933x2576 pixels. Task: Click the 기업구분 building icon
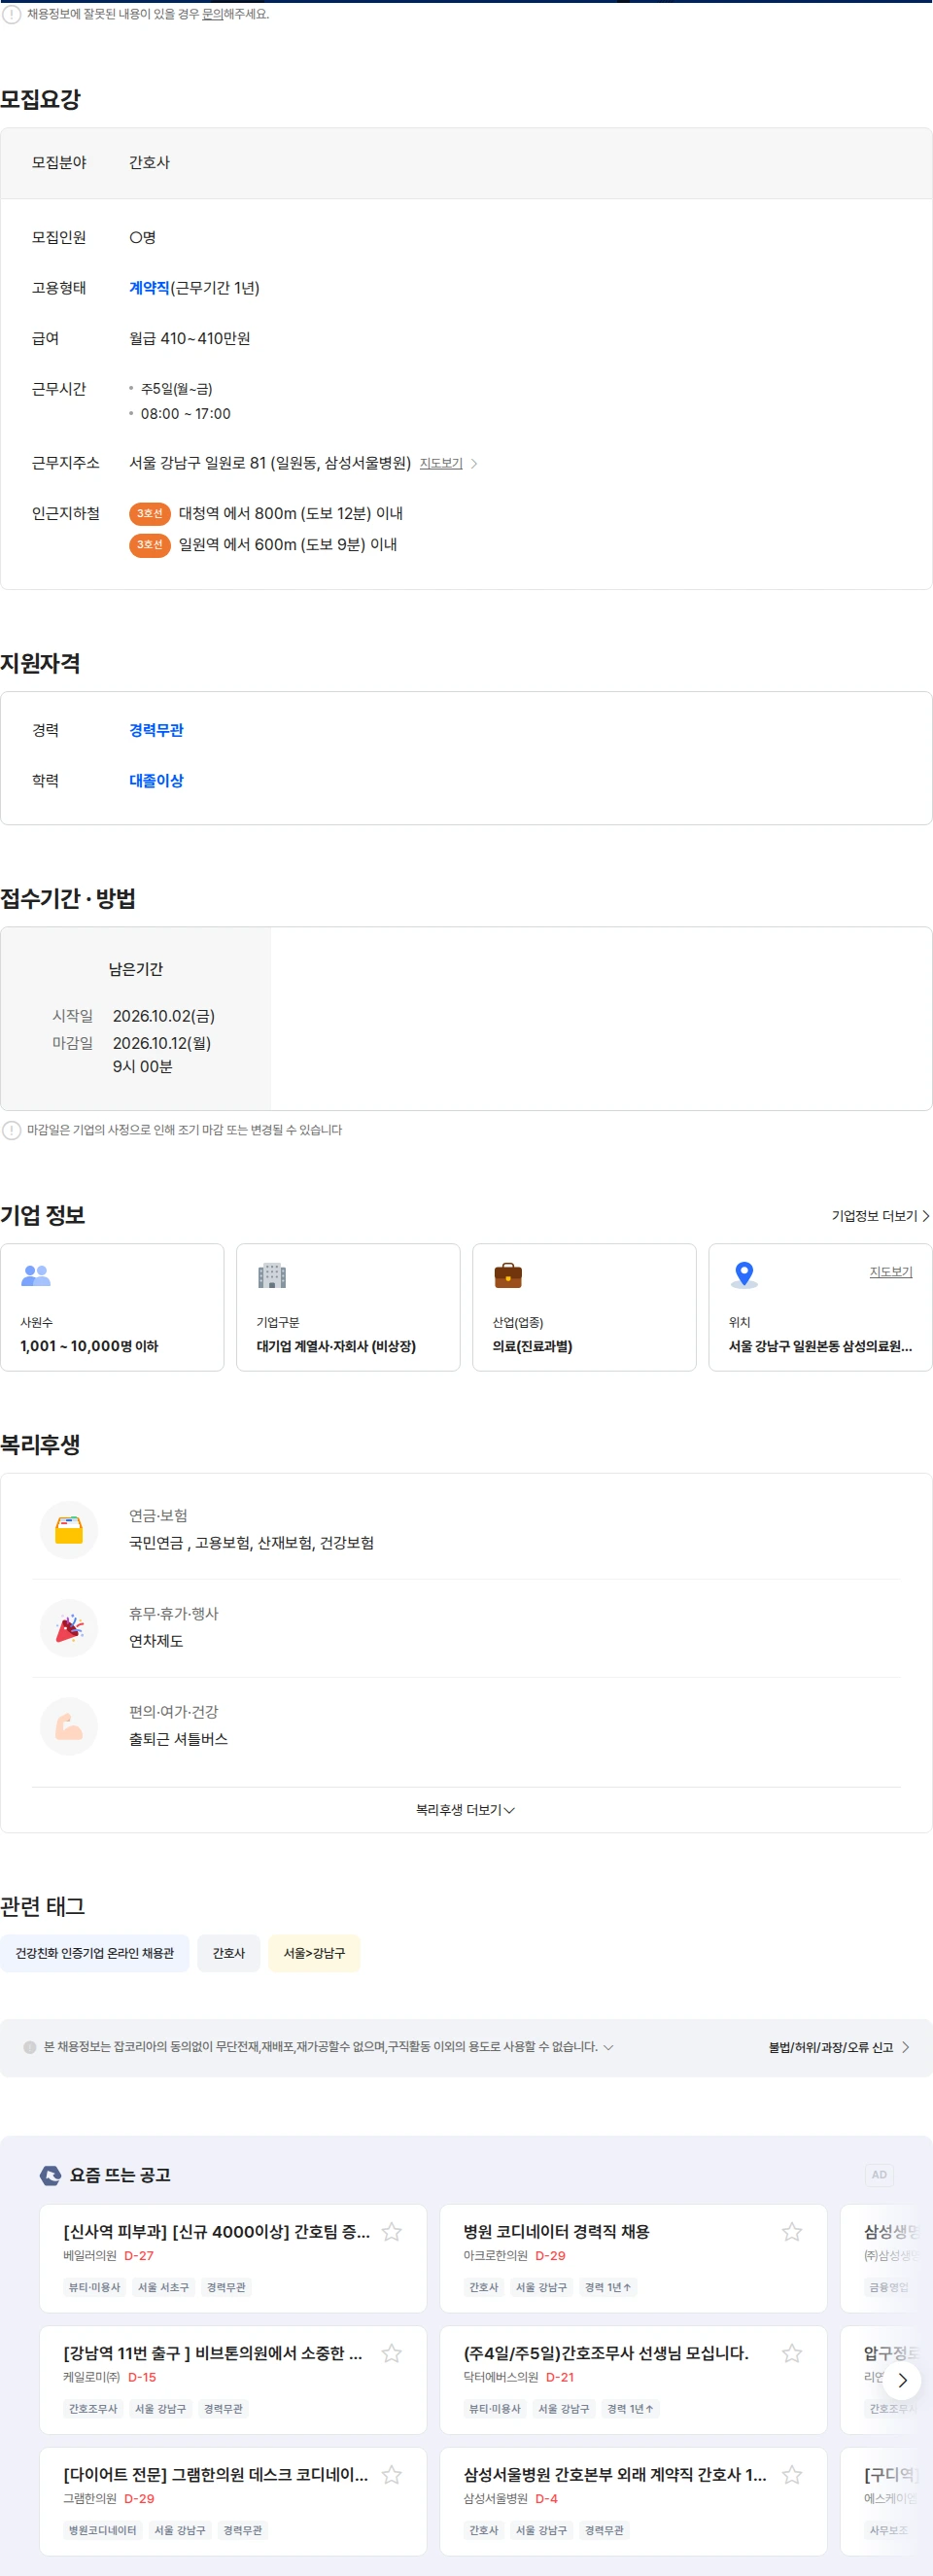click(x=272, y=1275)
